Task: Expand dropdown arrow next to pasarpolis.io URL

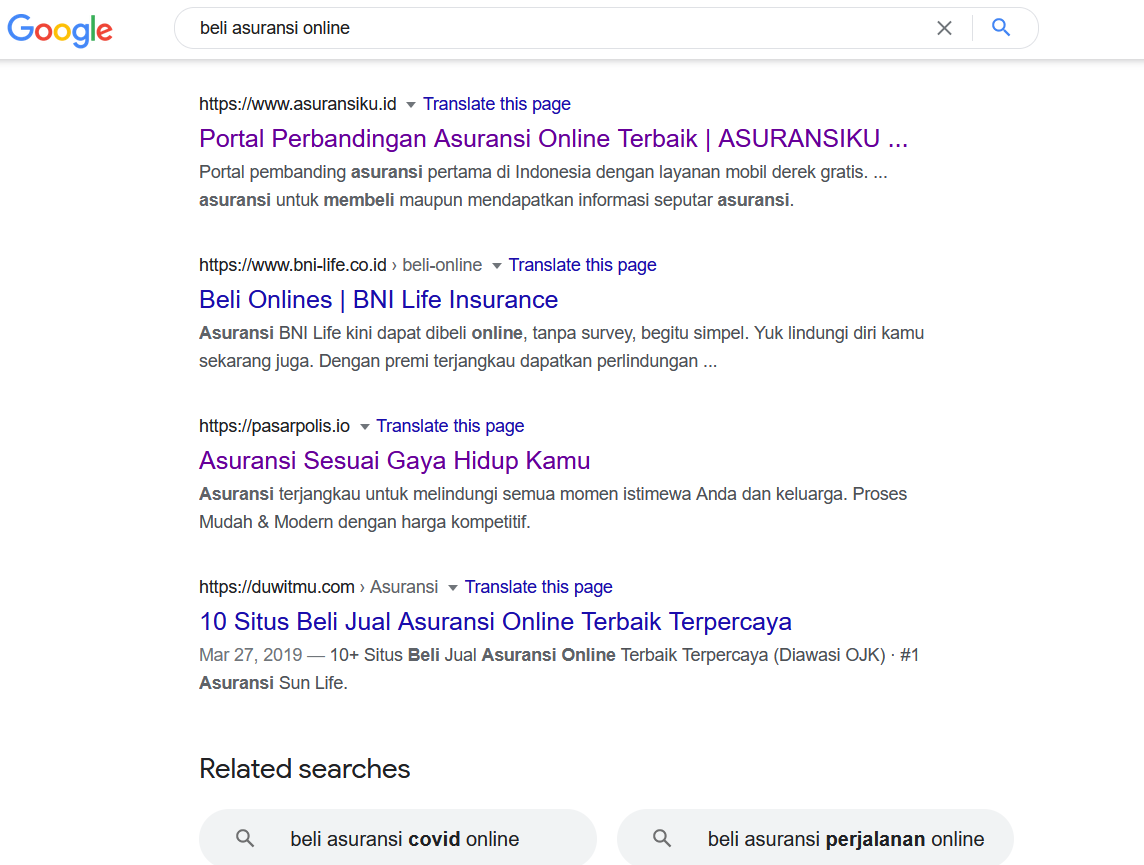Action: (x=365, y=427)
